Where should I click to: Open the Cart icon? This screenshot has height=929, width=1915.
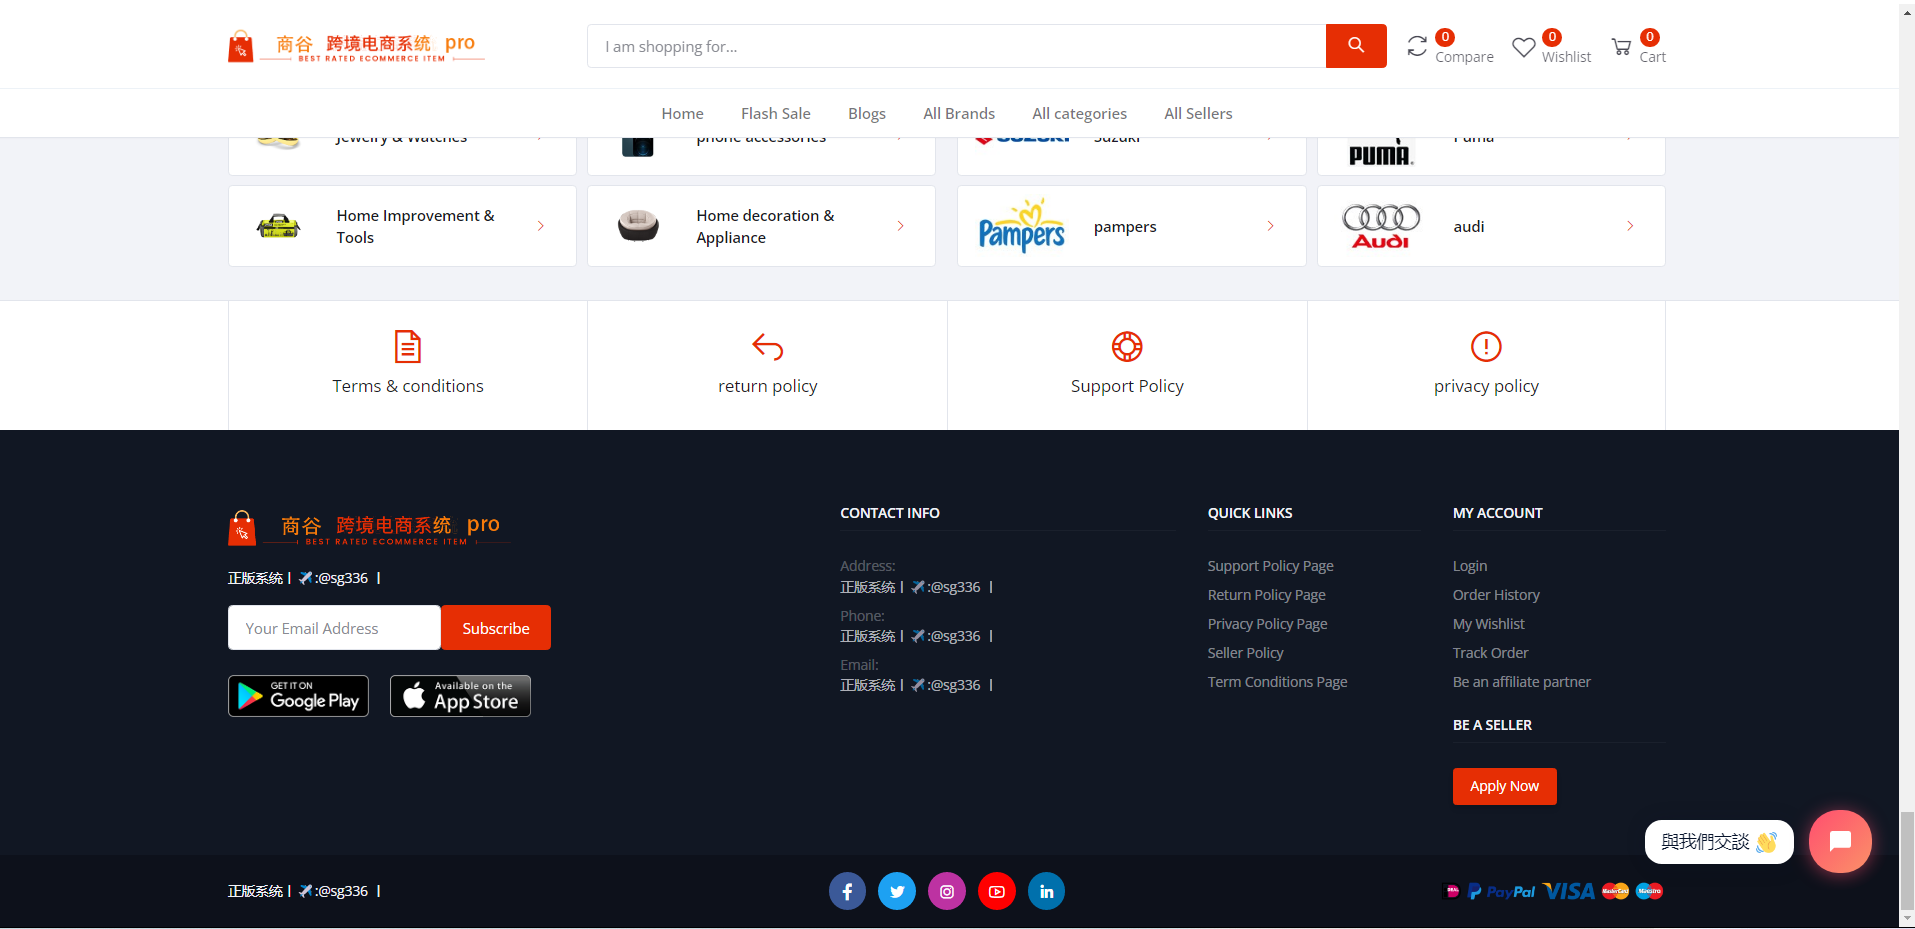click(x=1622, y=45)
